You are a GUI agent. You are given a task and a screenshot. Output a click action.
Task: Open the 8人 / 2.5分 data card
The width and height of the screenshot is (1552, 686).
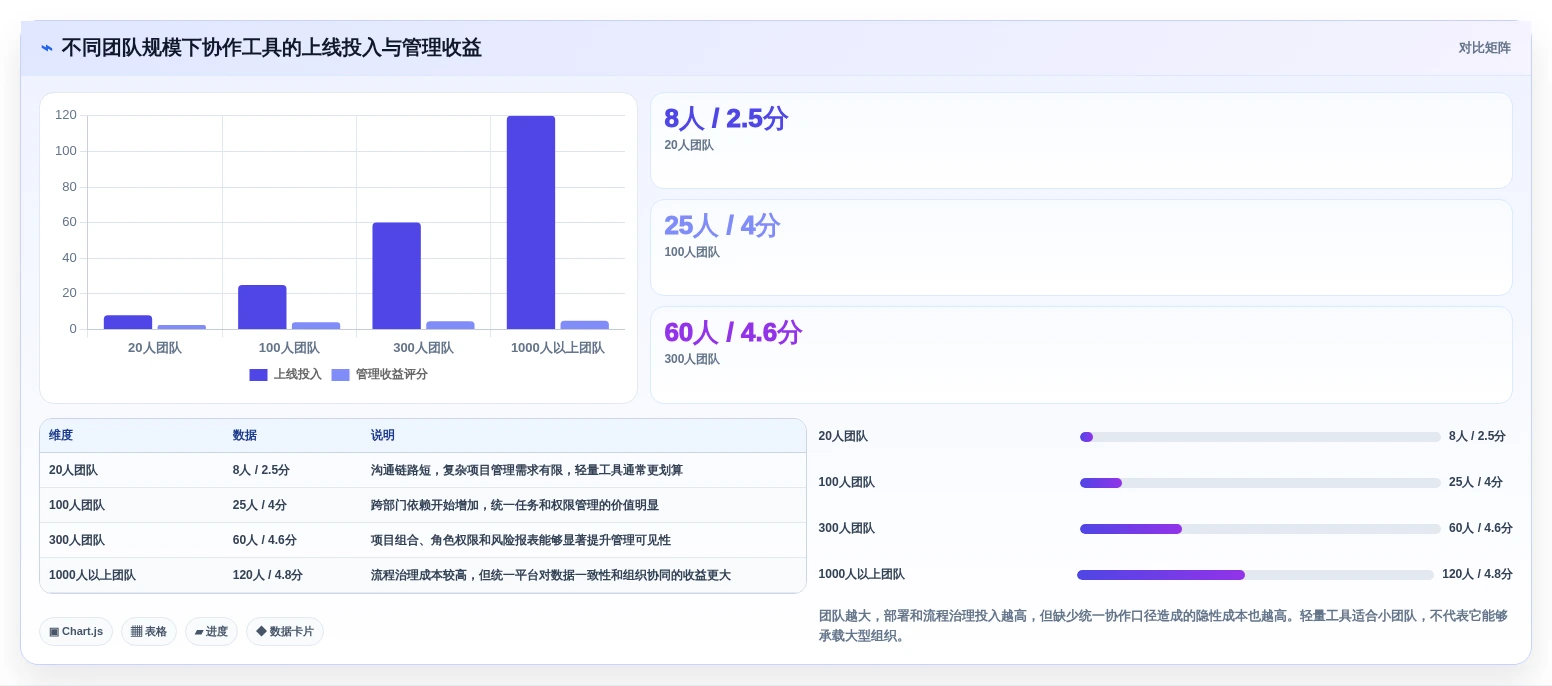coord(1081,141)
